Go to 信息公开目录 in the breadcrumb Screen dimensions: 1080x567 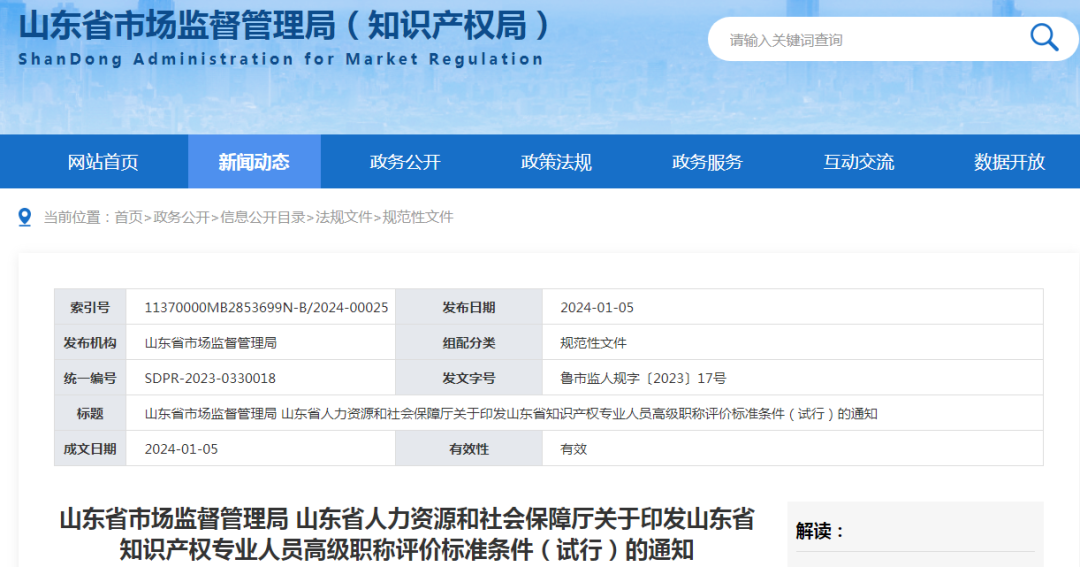pyautogui.click(x=262, y=217)
